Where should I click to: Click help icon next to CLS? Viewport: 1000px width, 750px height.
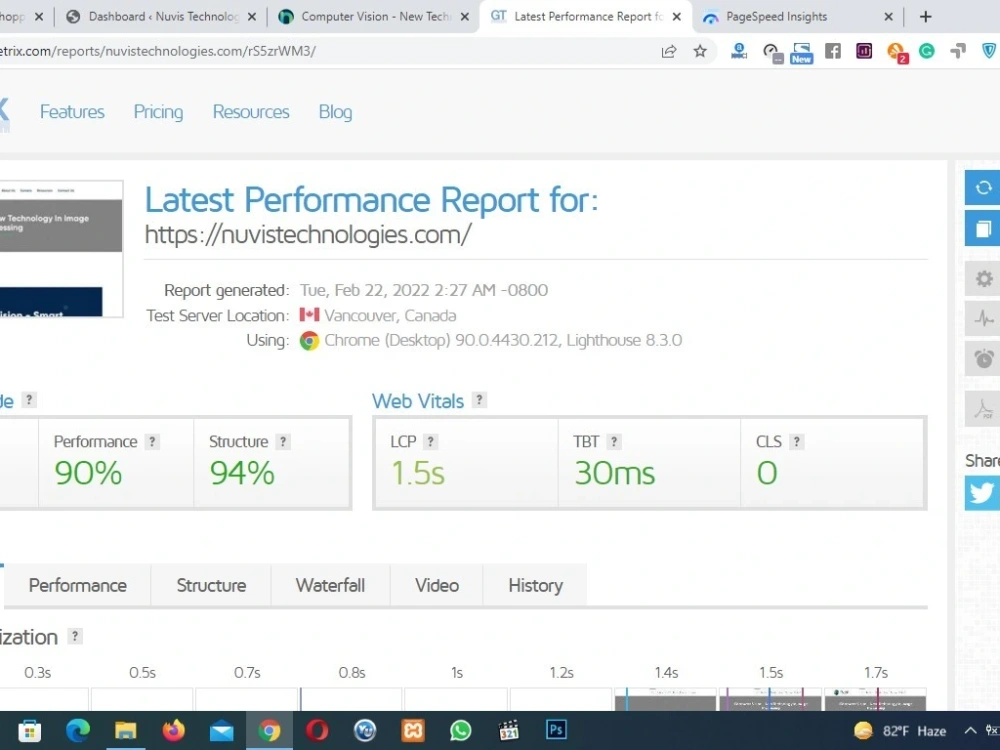click(796, 441)
